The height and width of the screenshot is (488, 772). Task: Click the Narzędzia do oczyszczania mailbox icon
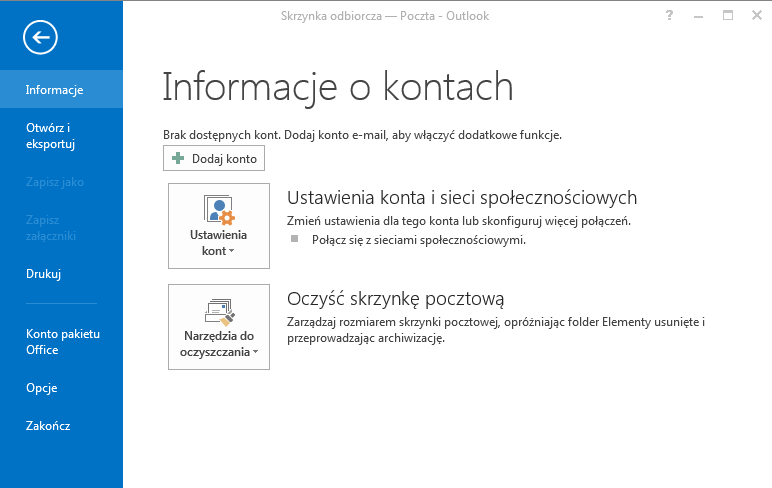220,312
